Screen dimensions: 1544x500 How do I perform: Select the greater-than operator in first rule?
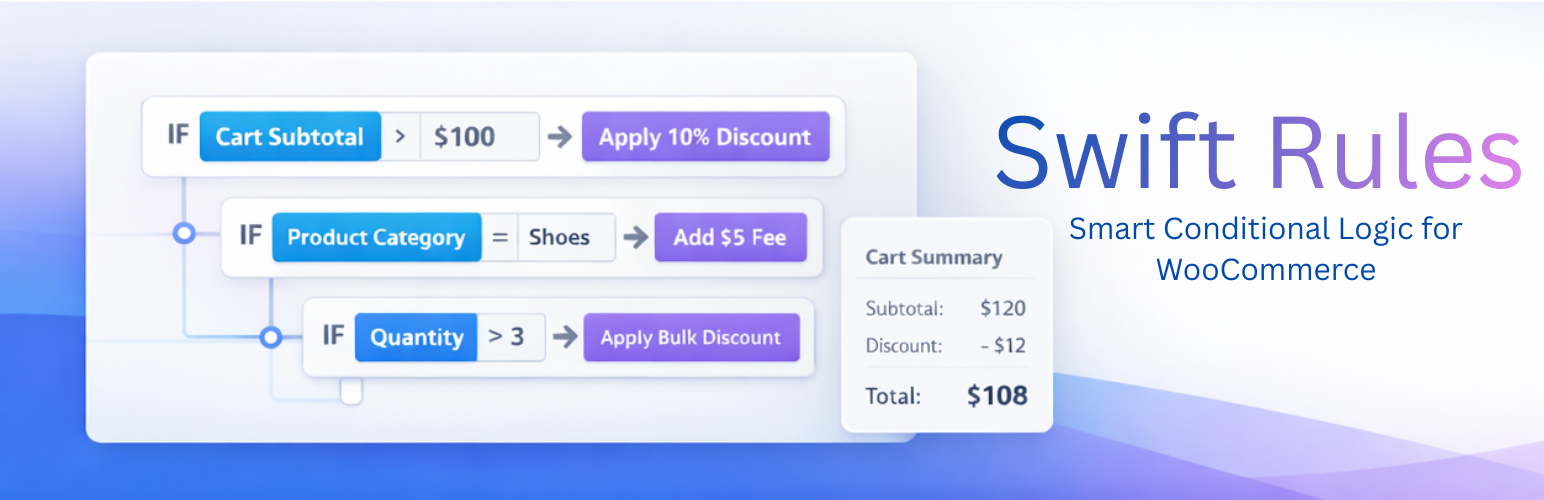pyautogui.click(x=401, y=137)
